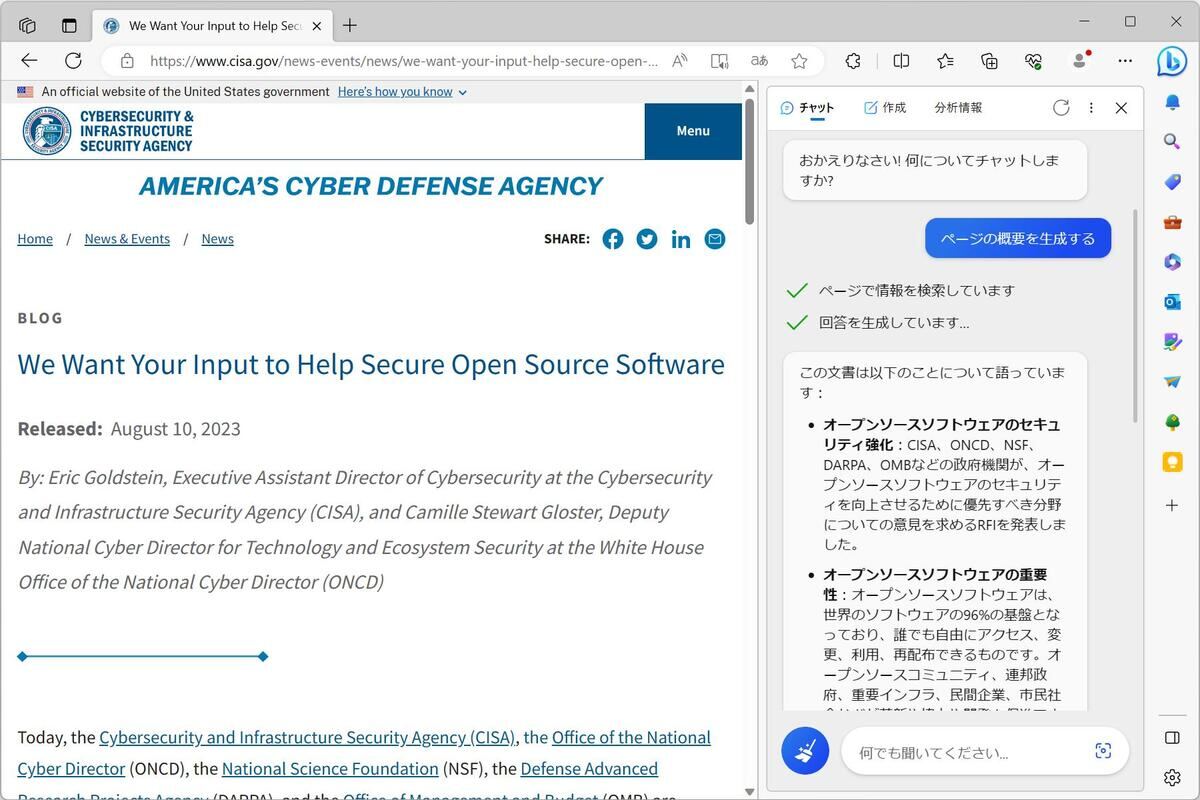View site information lock icon
The width and height of the screenshot is (1200, 800).
[127, 61]
